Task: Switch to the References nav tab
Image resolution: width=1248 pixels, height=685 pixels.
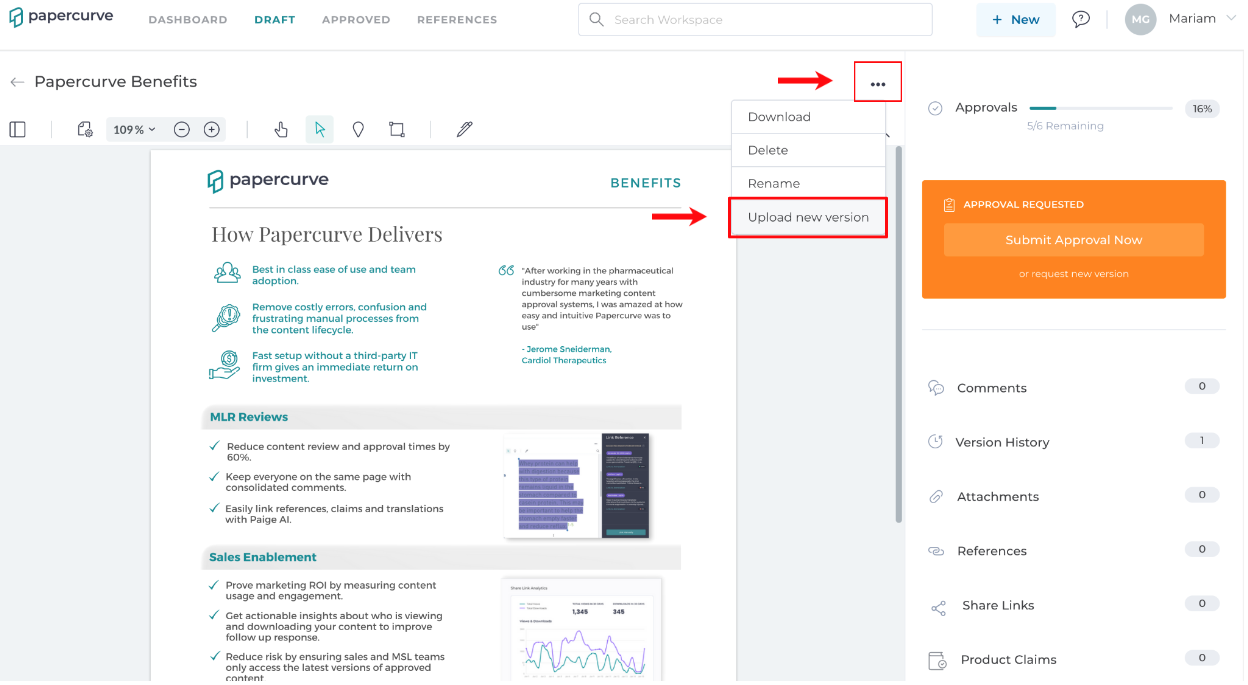Action: point(457,20)
